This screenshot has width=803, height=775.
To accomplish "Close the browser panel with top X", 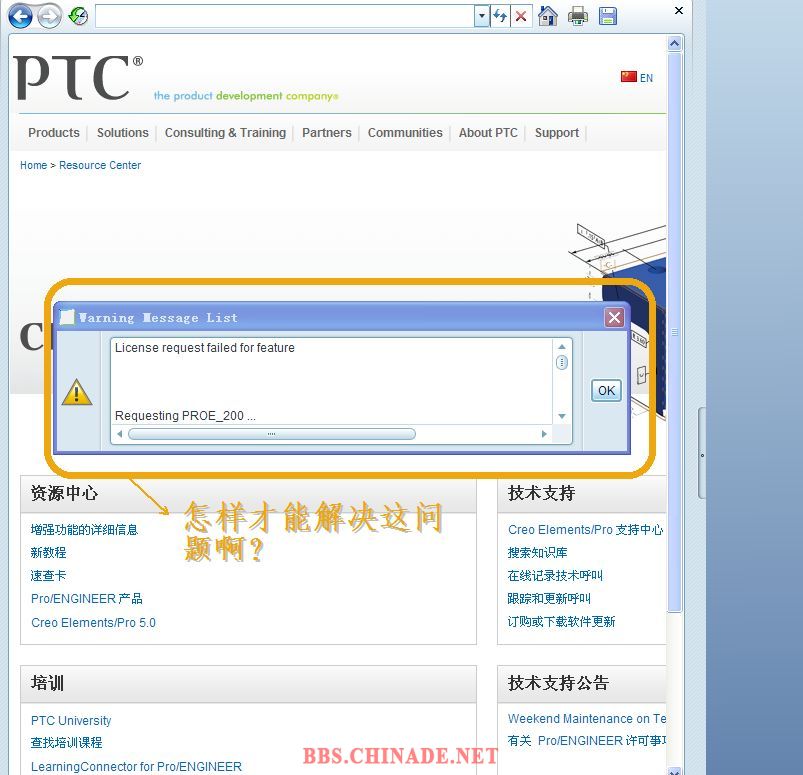I will coord(679,10).
